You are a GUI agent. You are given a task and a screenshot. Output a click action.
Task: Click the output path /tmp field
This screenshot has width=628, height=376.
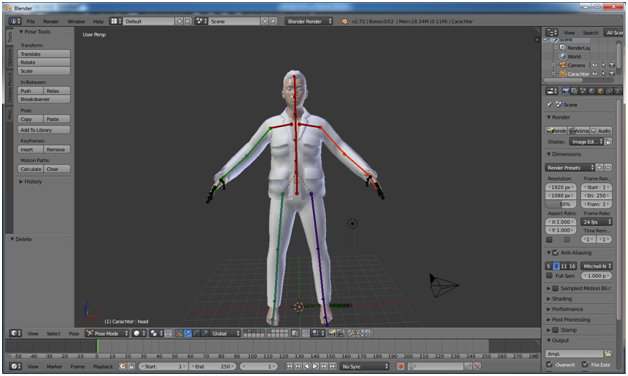[x=574, y=354]
